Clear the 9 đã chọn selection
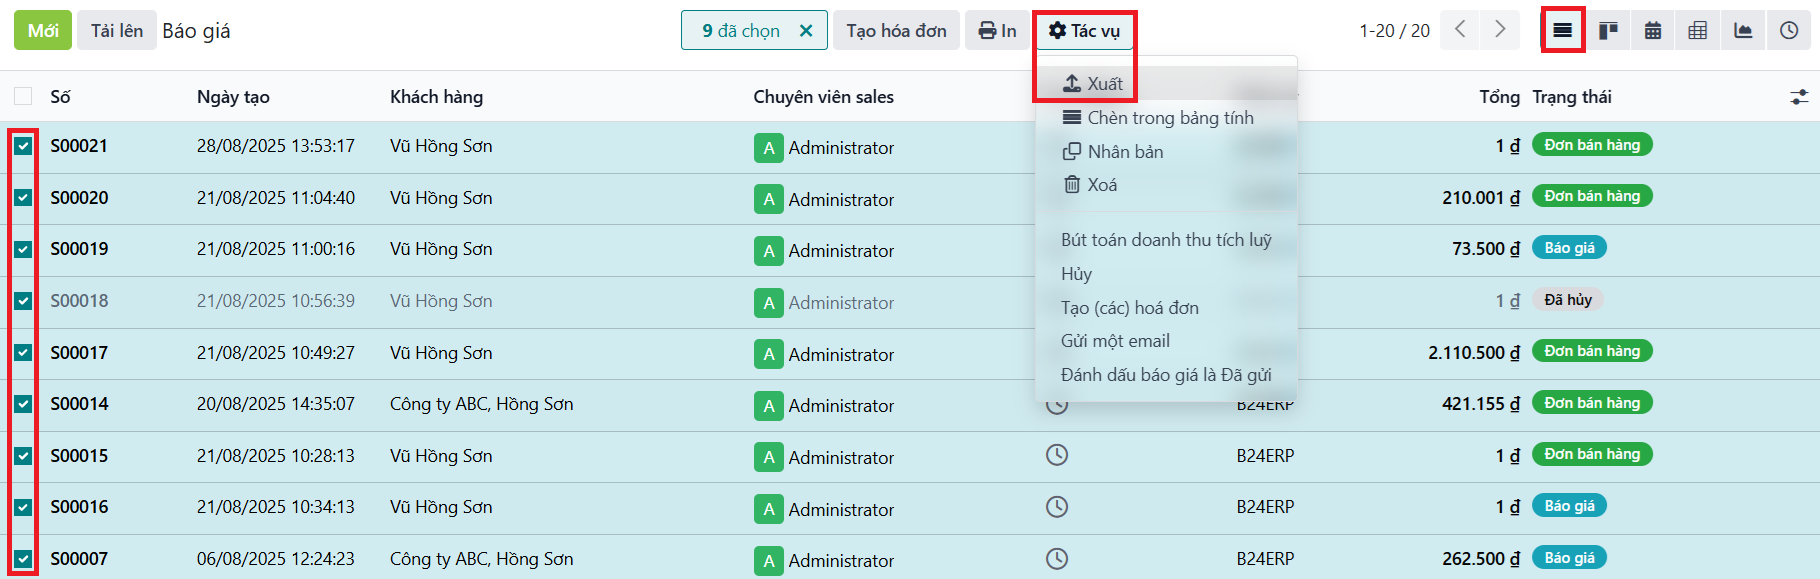 tap(806, 31)
